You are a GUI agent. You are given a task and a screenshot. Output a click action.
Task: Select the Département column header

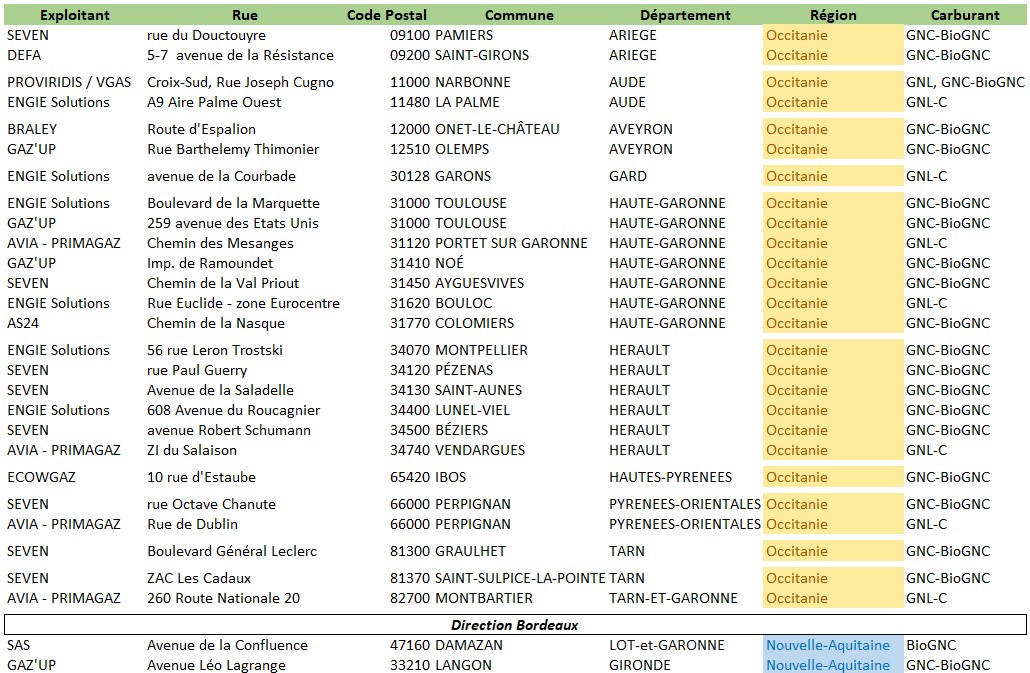[685, 15]
